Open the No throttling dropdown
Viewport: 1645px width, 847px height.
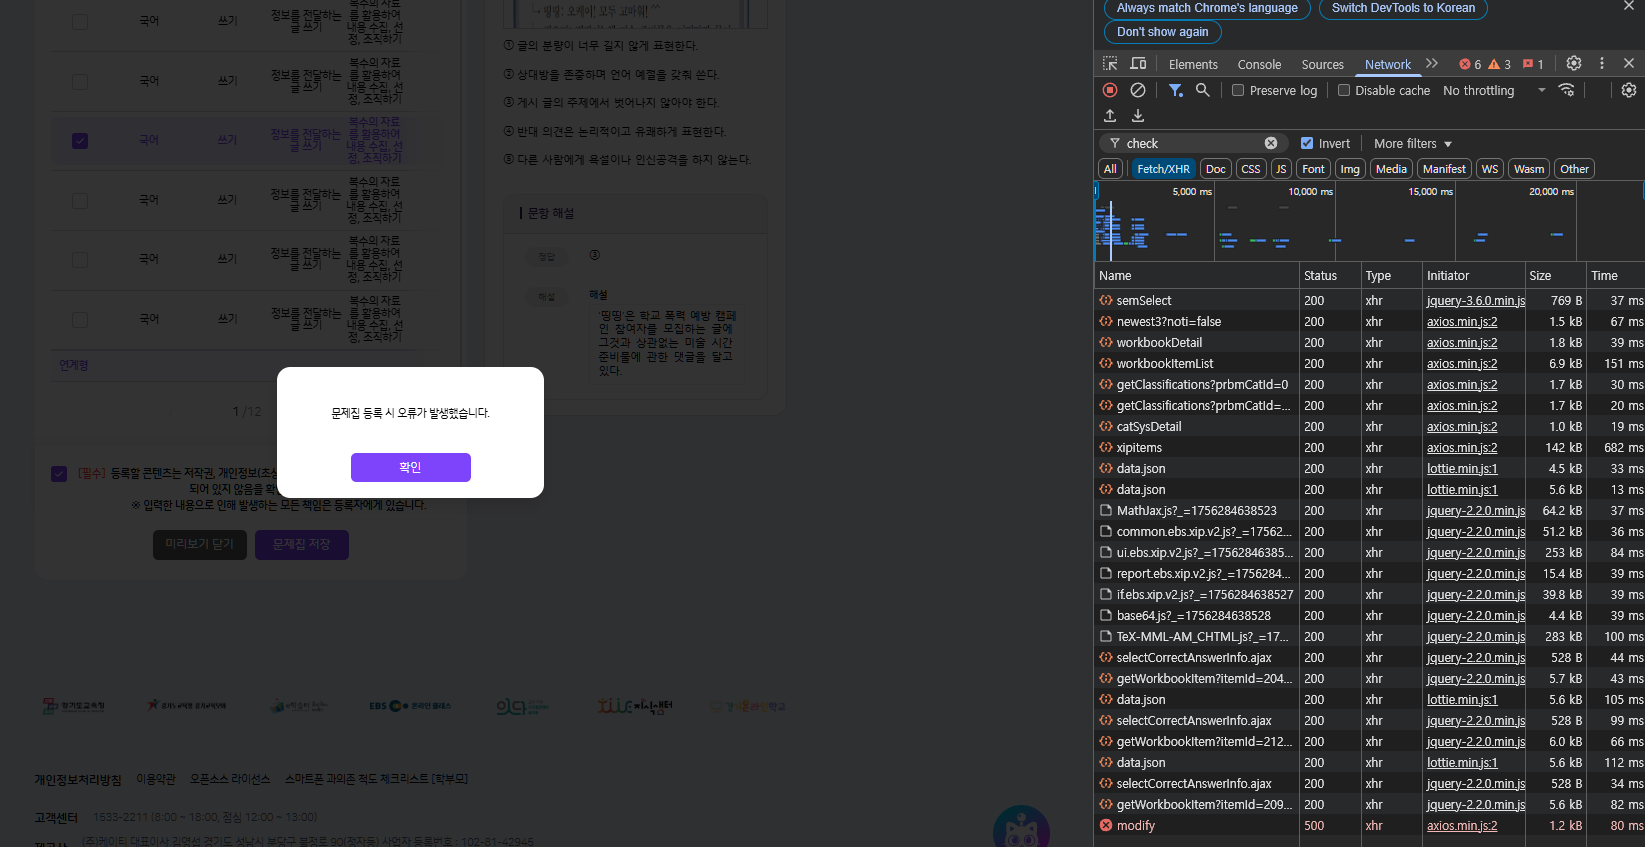tap(1494, 90)
